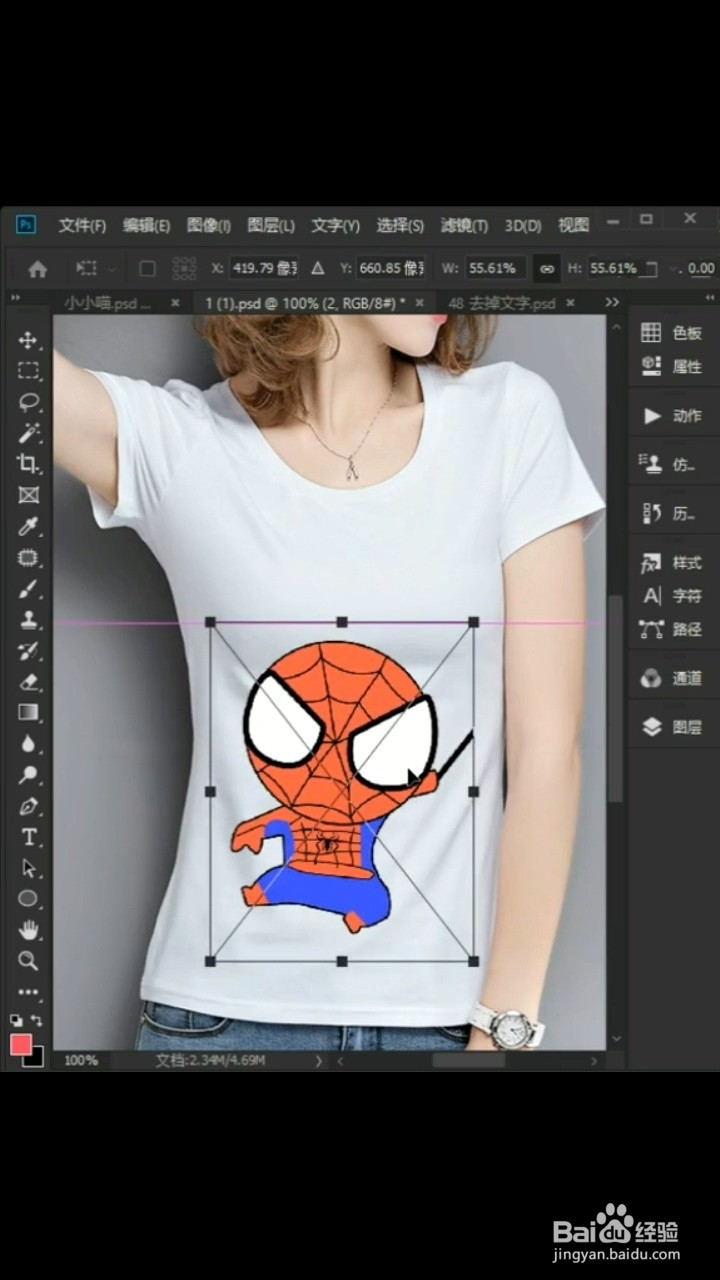Viewport: 720px width, 1280px height.
Task: Select the Move tool
Action: coord(28,340)
